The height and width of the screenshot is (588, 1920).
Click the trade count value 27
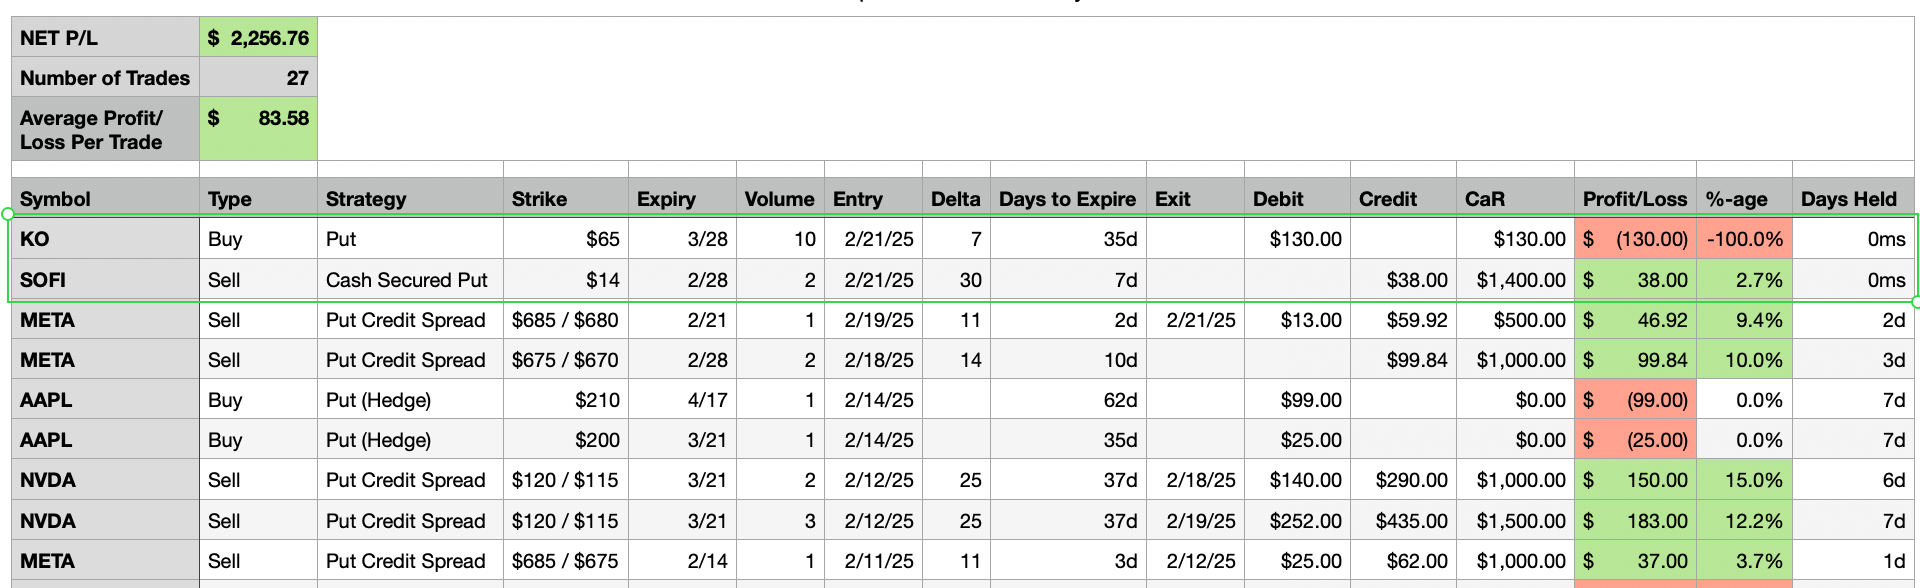click(259, 77)
